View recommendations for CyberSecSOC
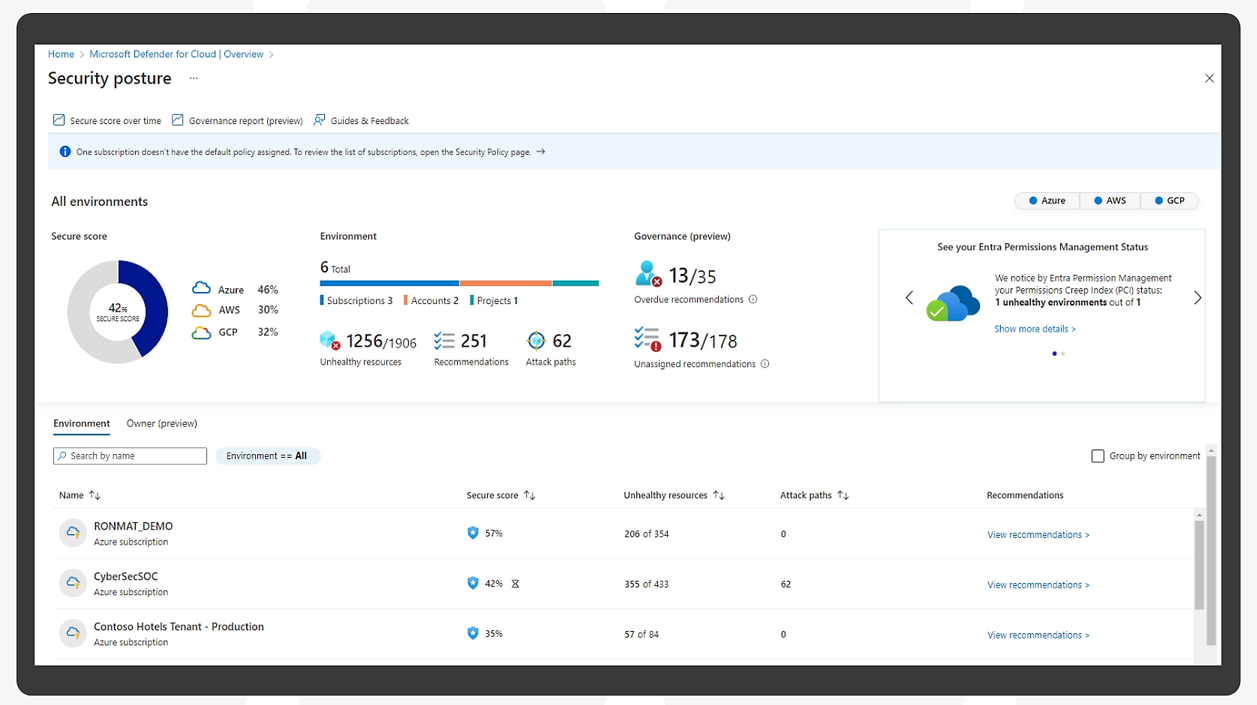The width and height of the screenshot is (1257, 705). 1038,585
